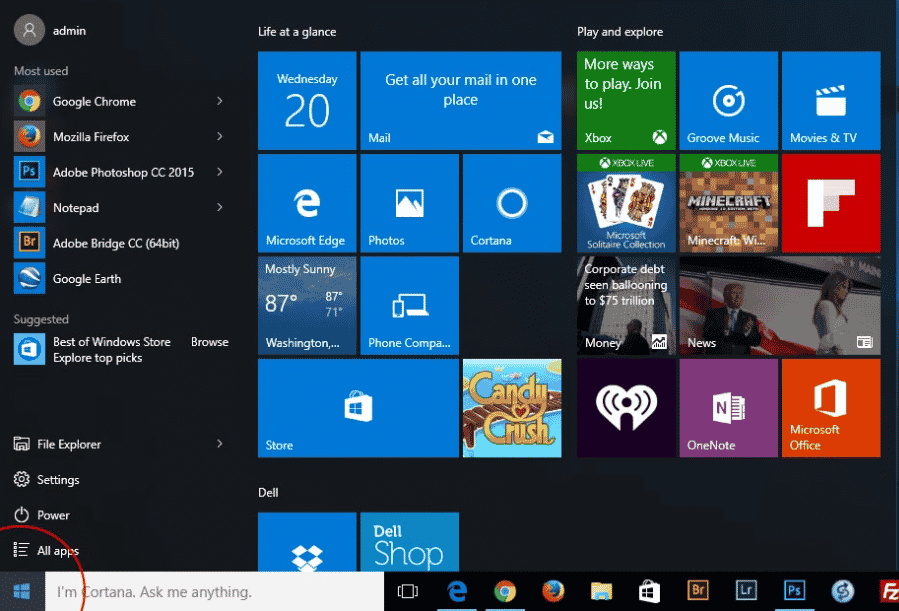The height and width of the screenshot is (611, 899).
Task: Open Task View from taskbar
Action: coord(408,592)
